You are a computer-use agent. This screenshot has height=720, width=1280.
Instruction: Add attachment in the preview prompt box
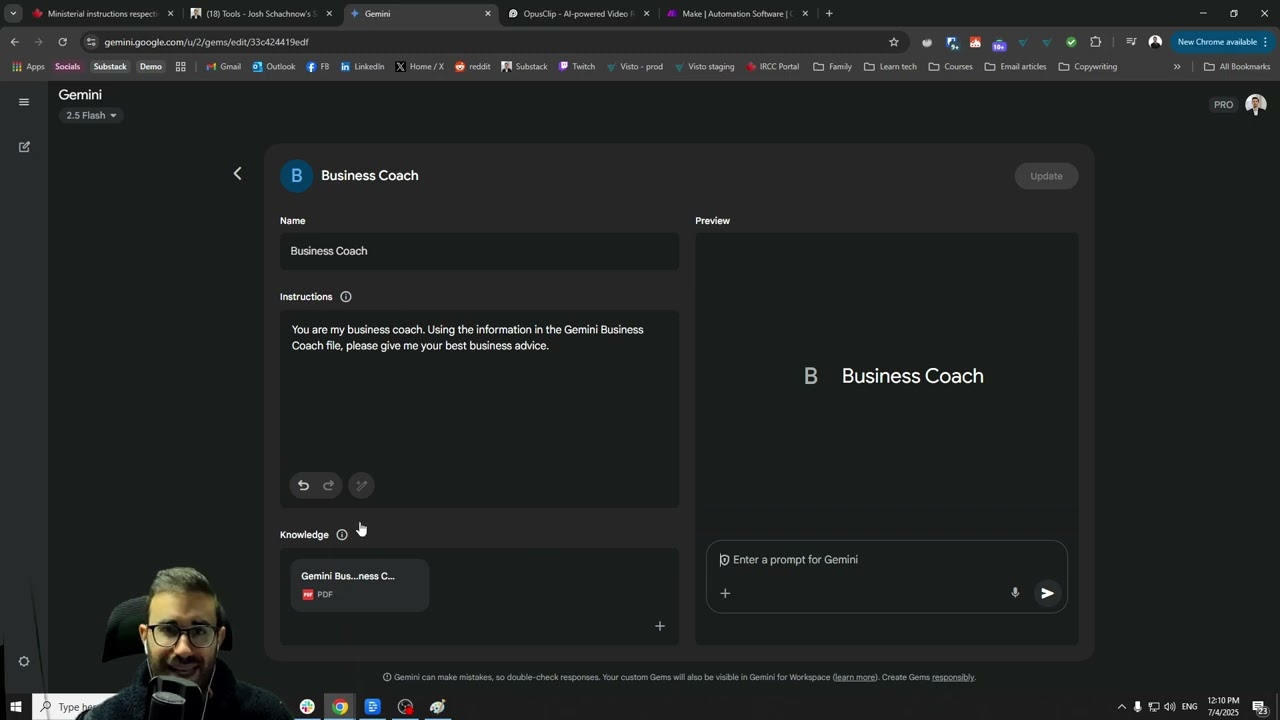pos(725,593)
